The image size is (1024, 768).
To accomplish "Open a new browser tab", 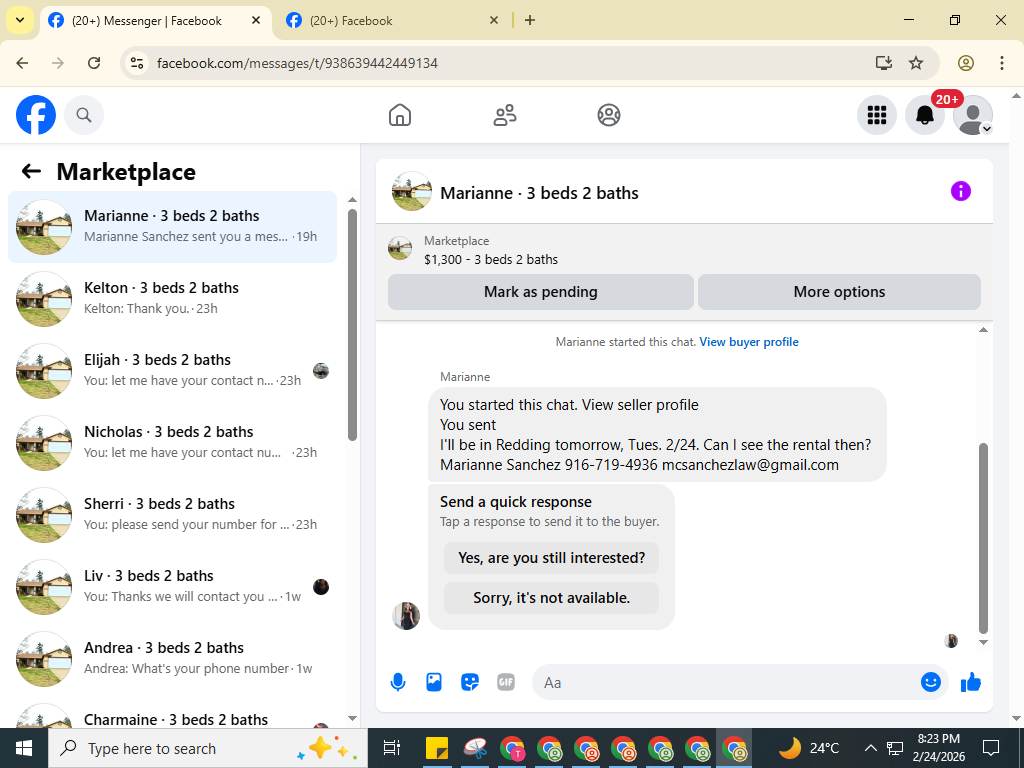I will [530, 20].
